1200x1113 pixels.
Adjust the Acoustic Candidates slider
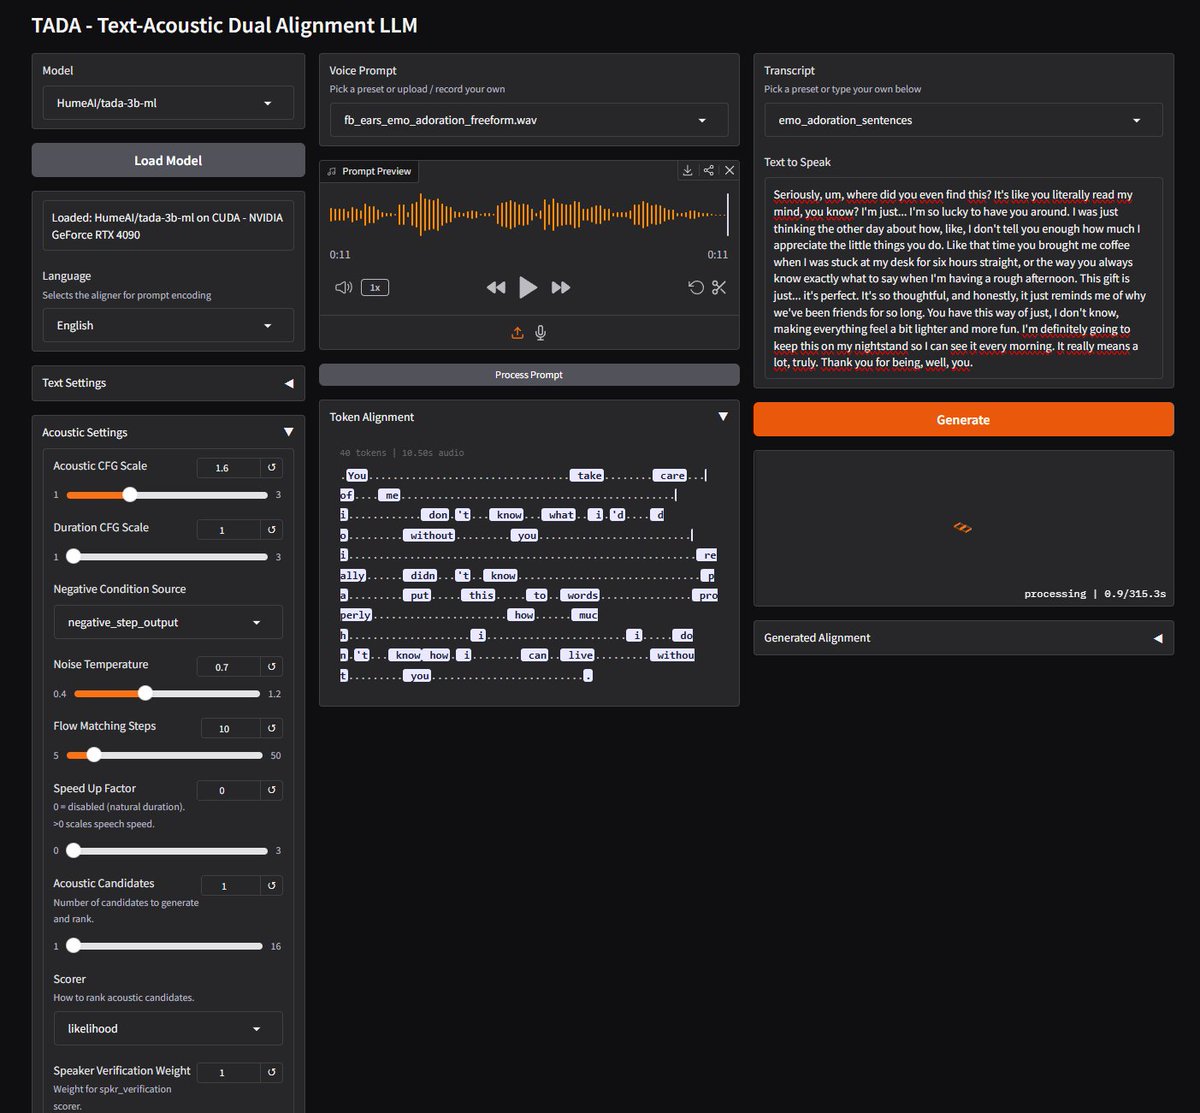pyautogui.click(x=166, y=946)
